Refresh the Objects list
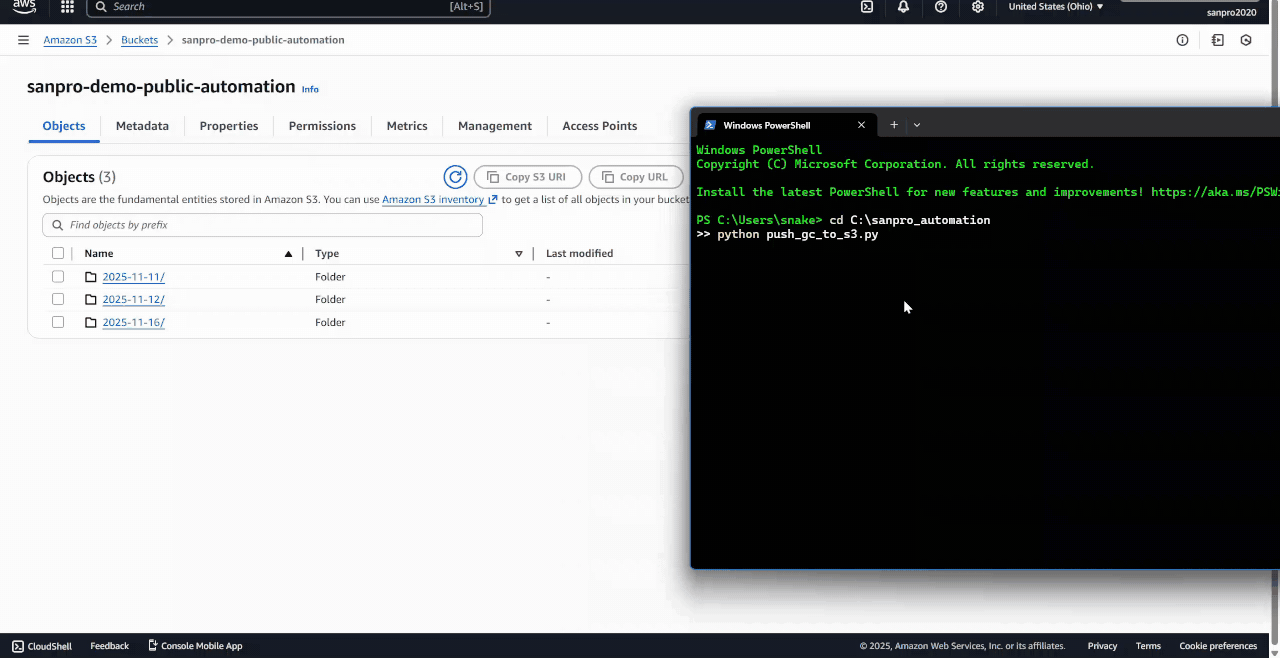This screenshot has width=1280, height=658. coord(455,176)
